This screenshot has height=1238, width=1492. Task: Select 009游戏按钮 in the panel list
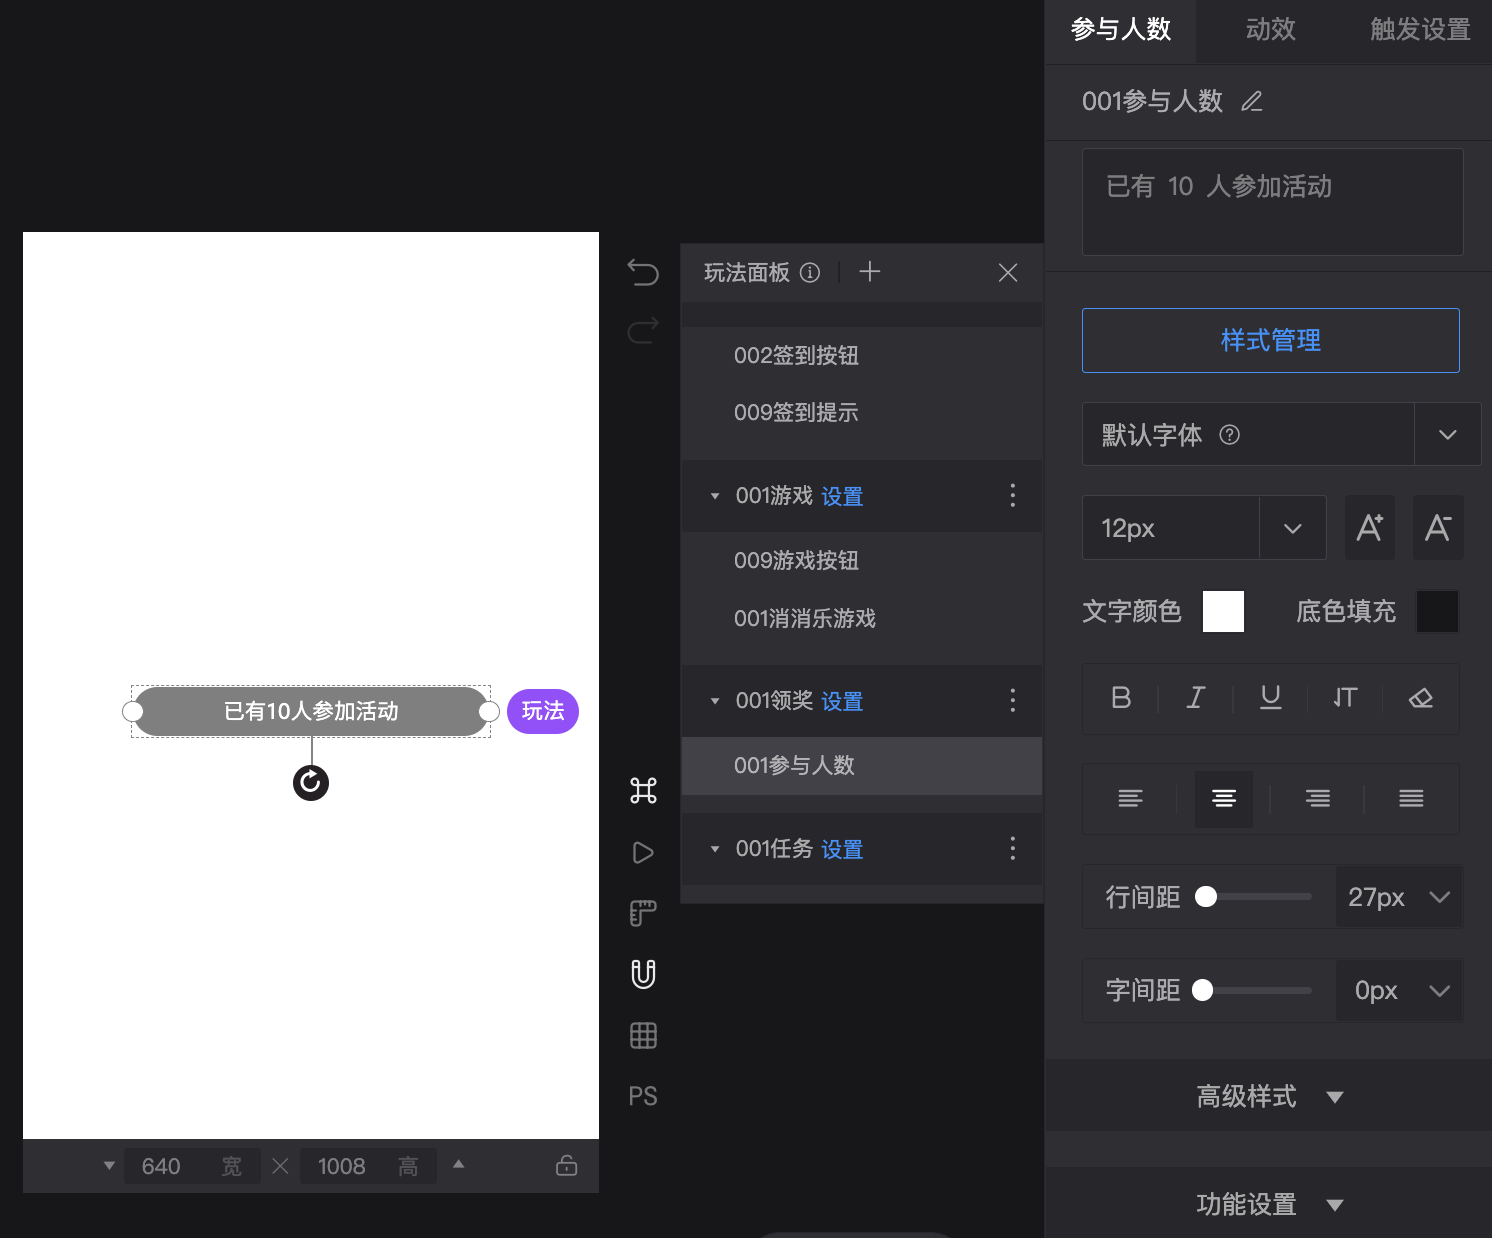tap(862, 561)
